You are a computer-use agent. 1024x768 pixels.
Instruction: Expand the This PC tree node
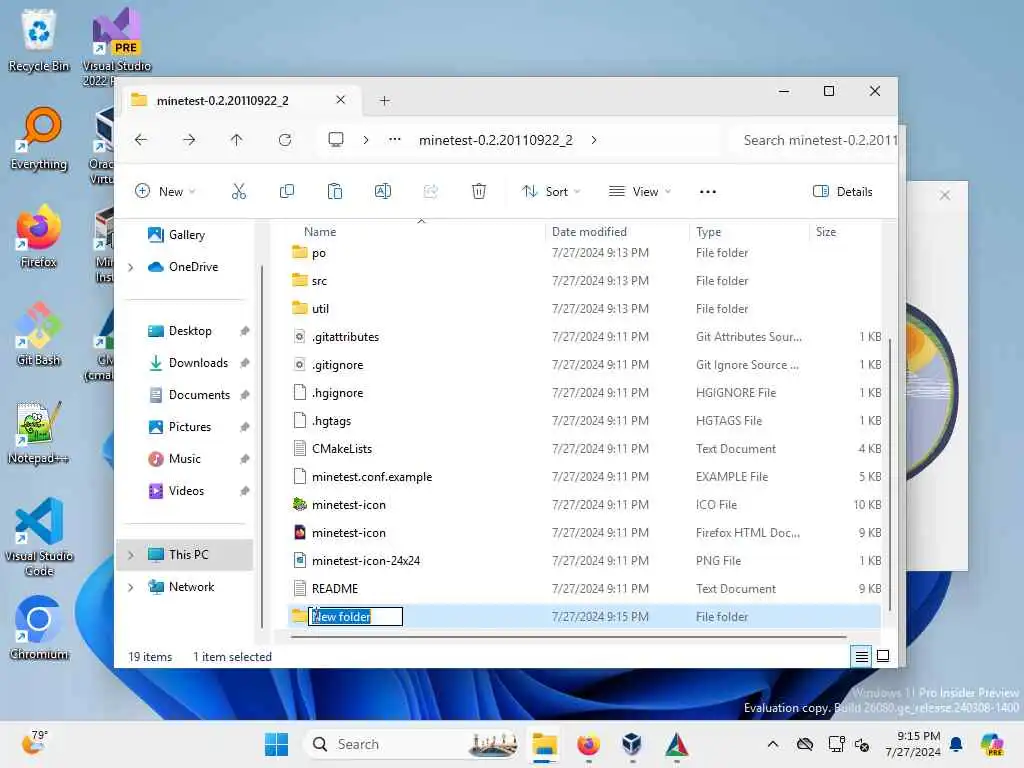click(131, 555)
